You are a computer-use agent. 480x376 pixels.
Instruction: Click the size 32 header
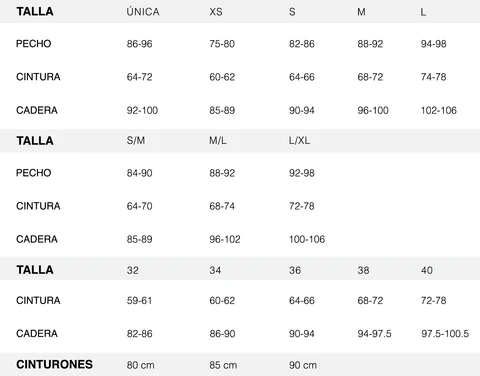tap(132, 270)
